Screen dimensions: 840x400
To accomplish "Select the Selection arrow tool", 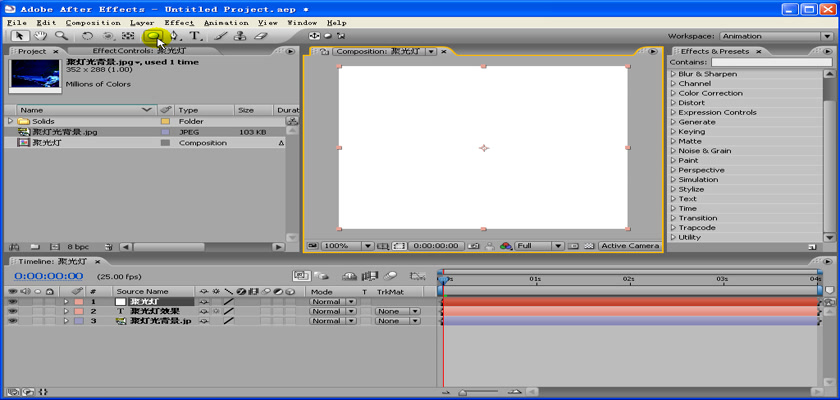I will (x=20, y=36).
